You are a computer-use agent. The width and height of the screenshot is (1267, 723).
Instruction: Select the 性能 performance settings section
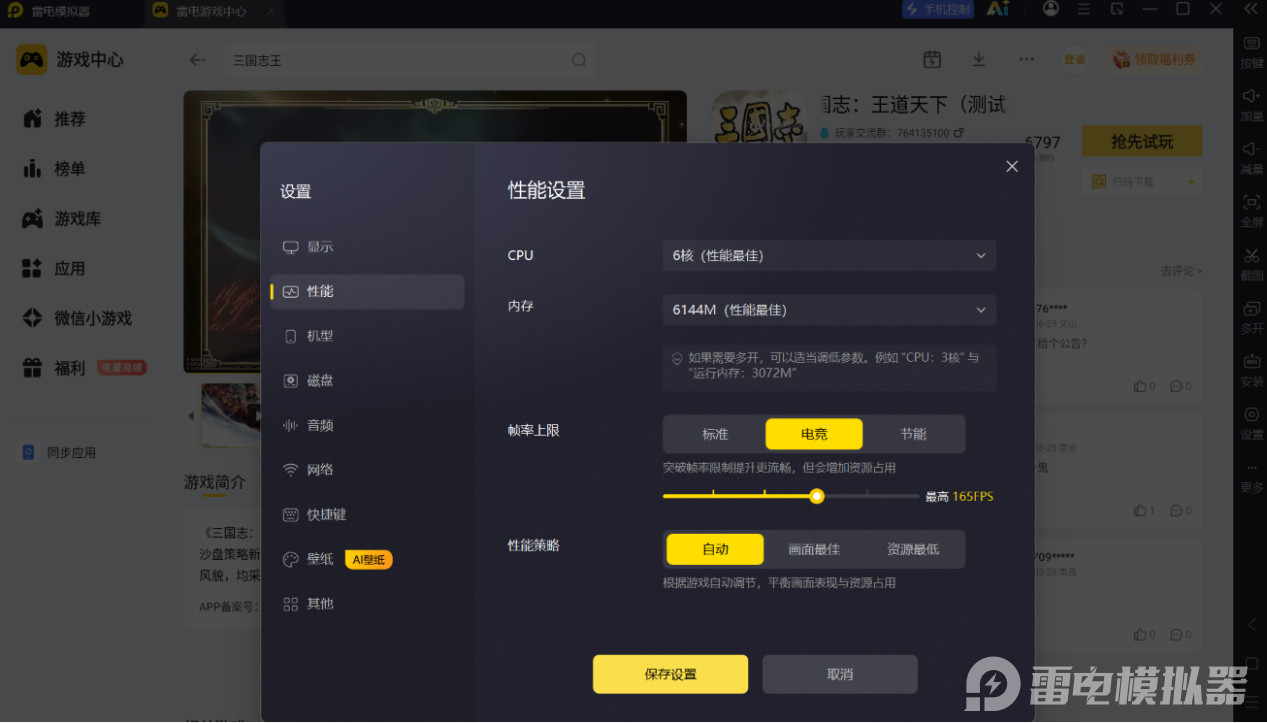coord(367,291)
